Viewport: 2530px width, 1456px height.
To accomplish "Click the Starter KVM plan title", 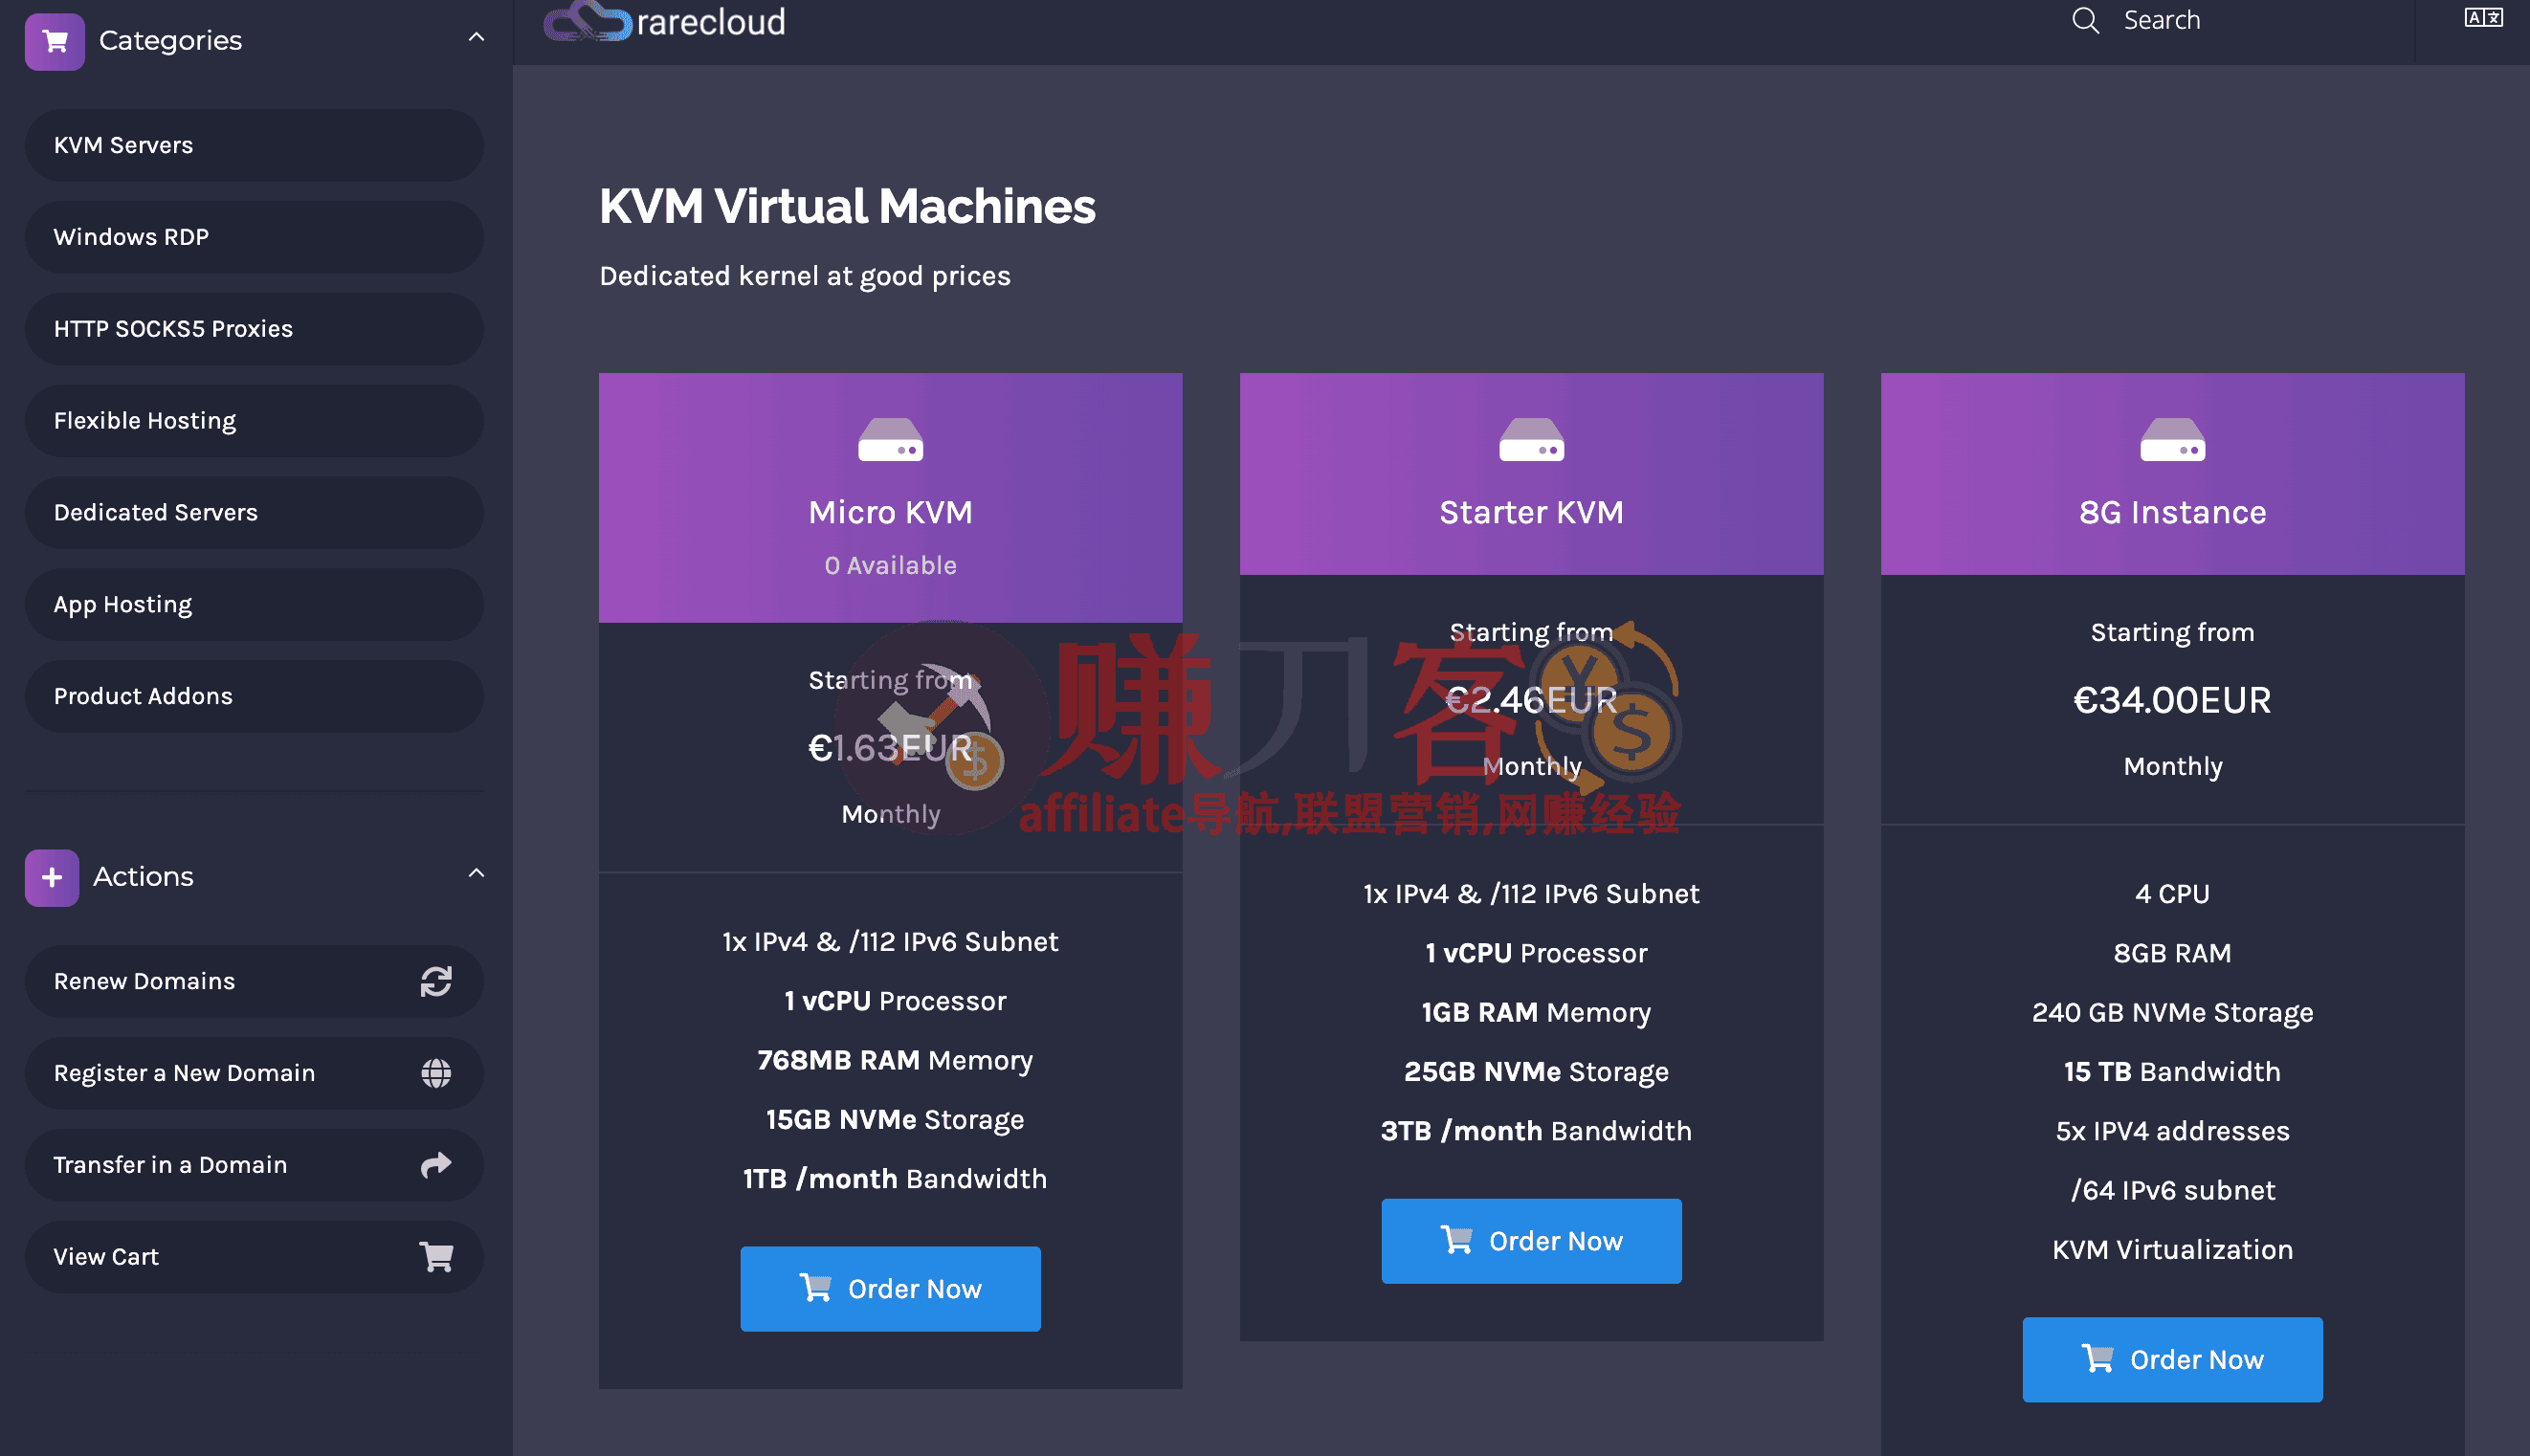I will pyautogui.click(x=1531, y=513).
